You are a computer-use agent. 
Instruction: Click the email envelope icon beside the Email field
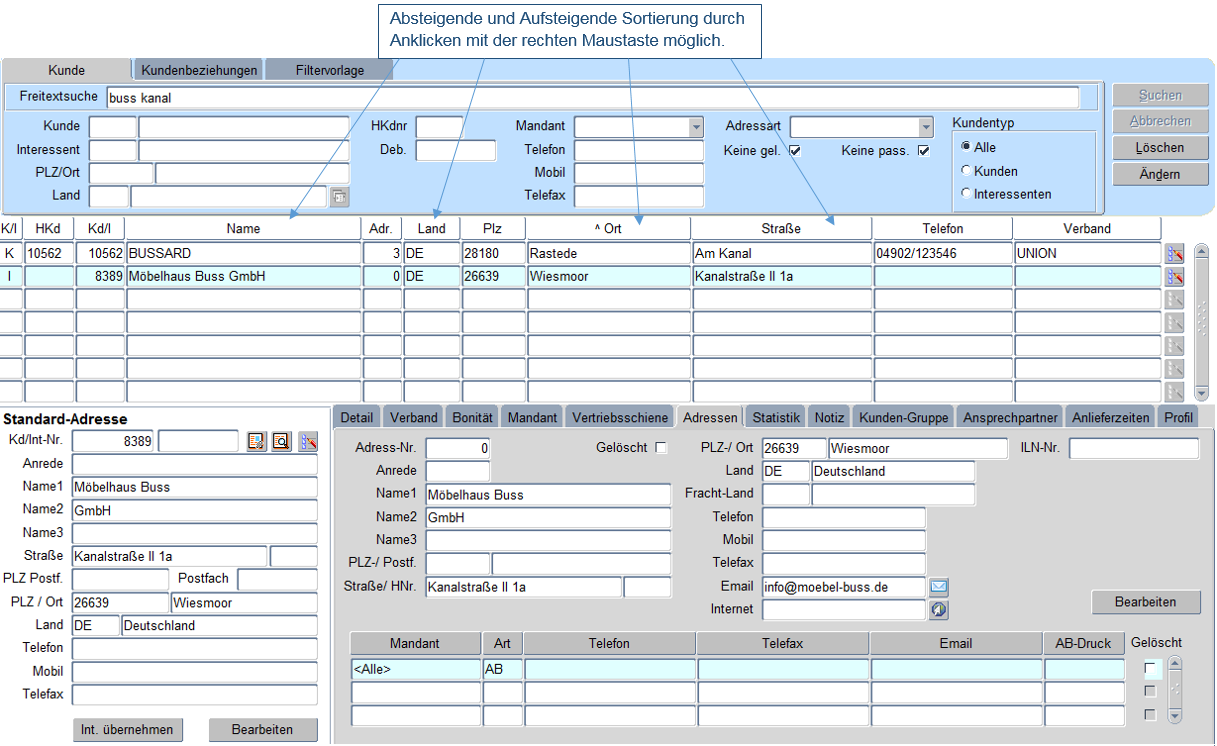coord(939,587)
